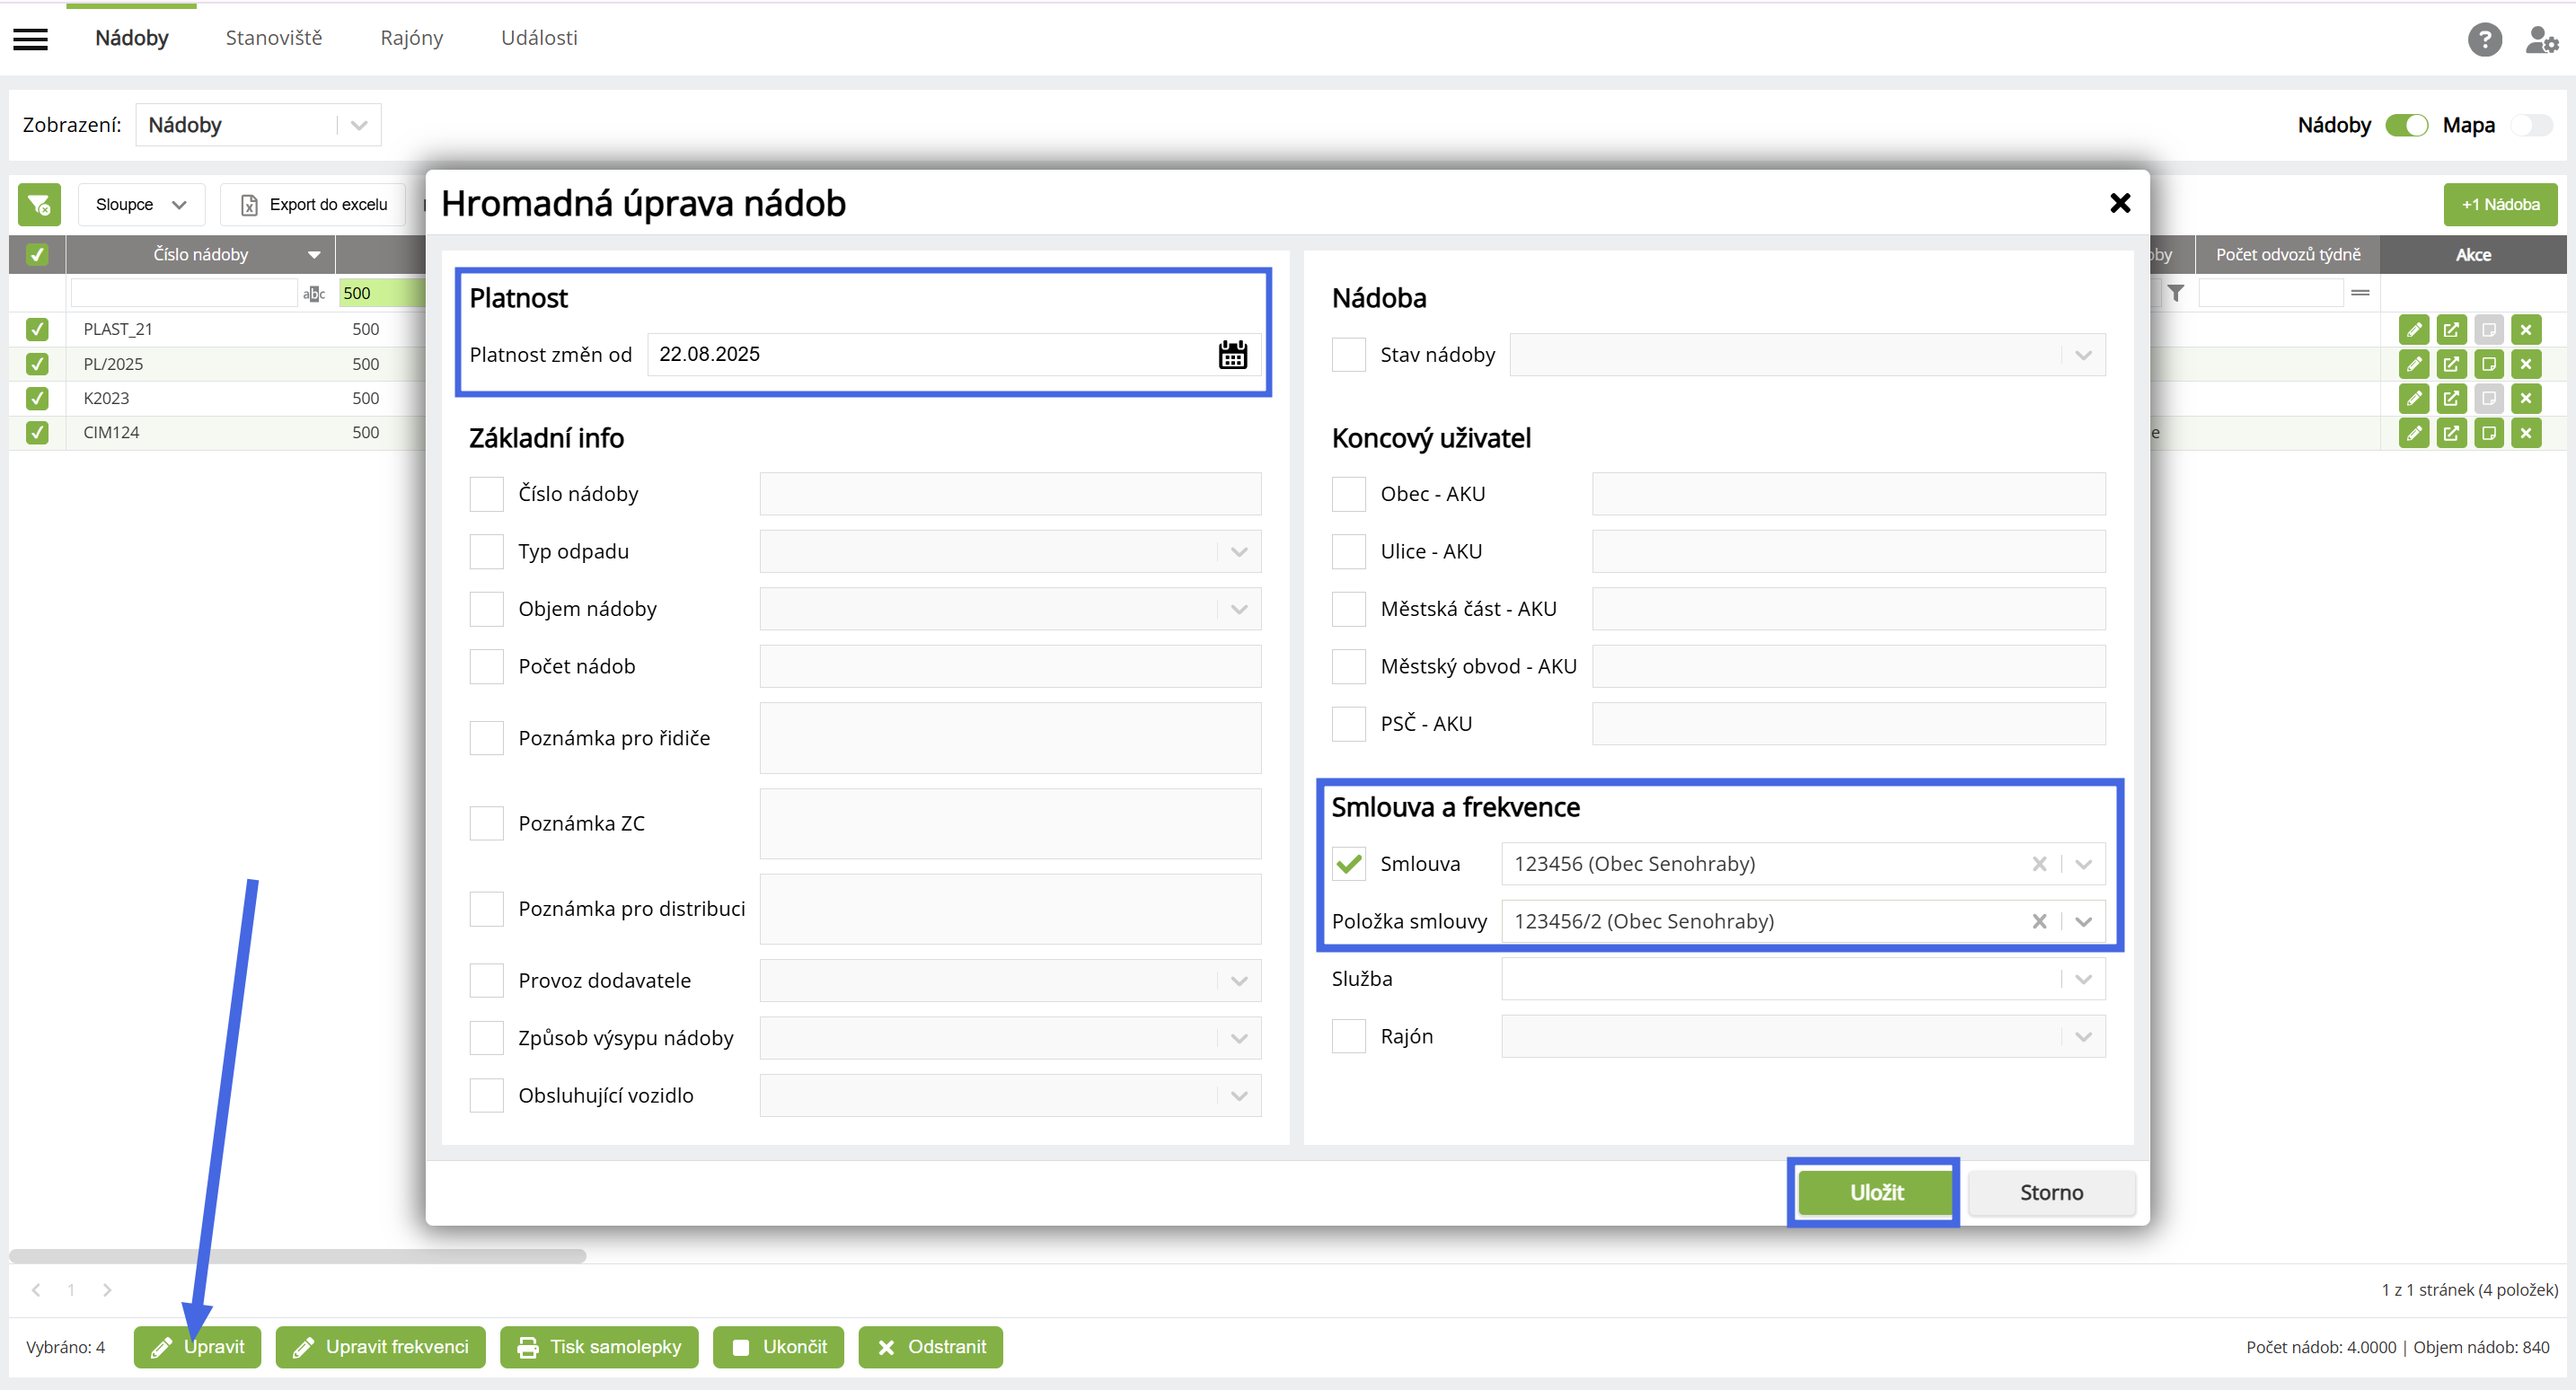Uncheck the Smlouva checkbox

[1349, 864]
